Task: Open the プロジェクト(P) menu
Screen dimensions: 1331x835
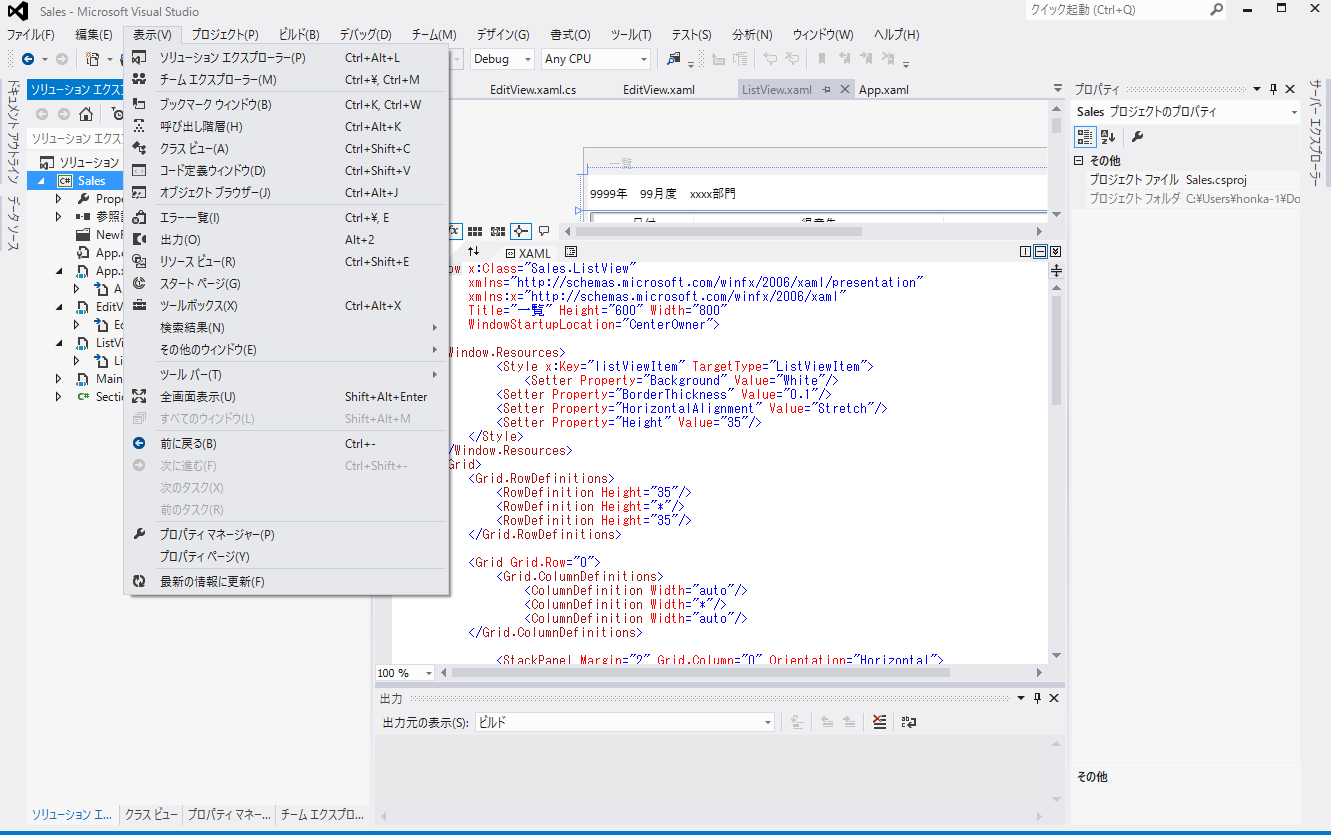Action: (x=225, y=35)
